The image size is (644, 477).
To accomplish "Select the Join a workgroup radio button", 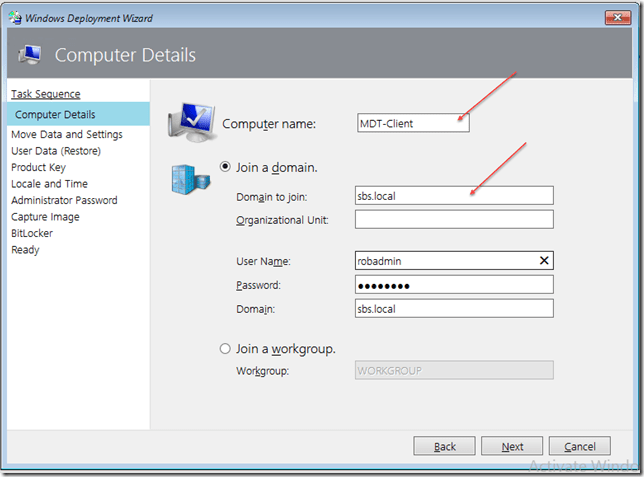I will click(225, 349).
